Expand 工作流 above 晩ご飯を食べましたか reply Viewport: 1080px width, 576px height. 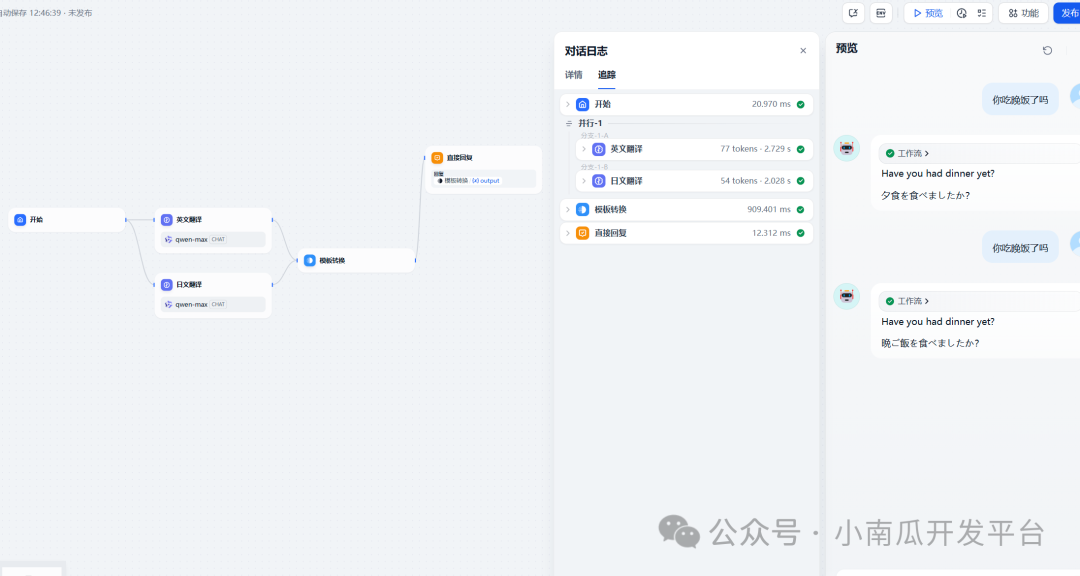[907, 301]
